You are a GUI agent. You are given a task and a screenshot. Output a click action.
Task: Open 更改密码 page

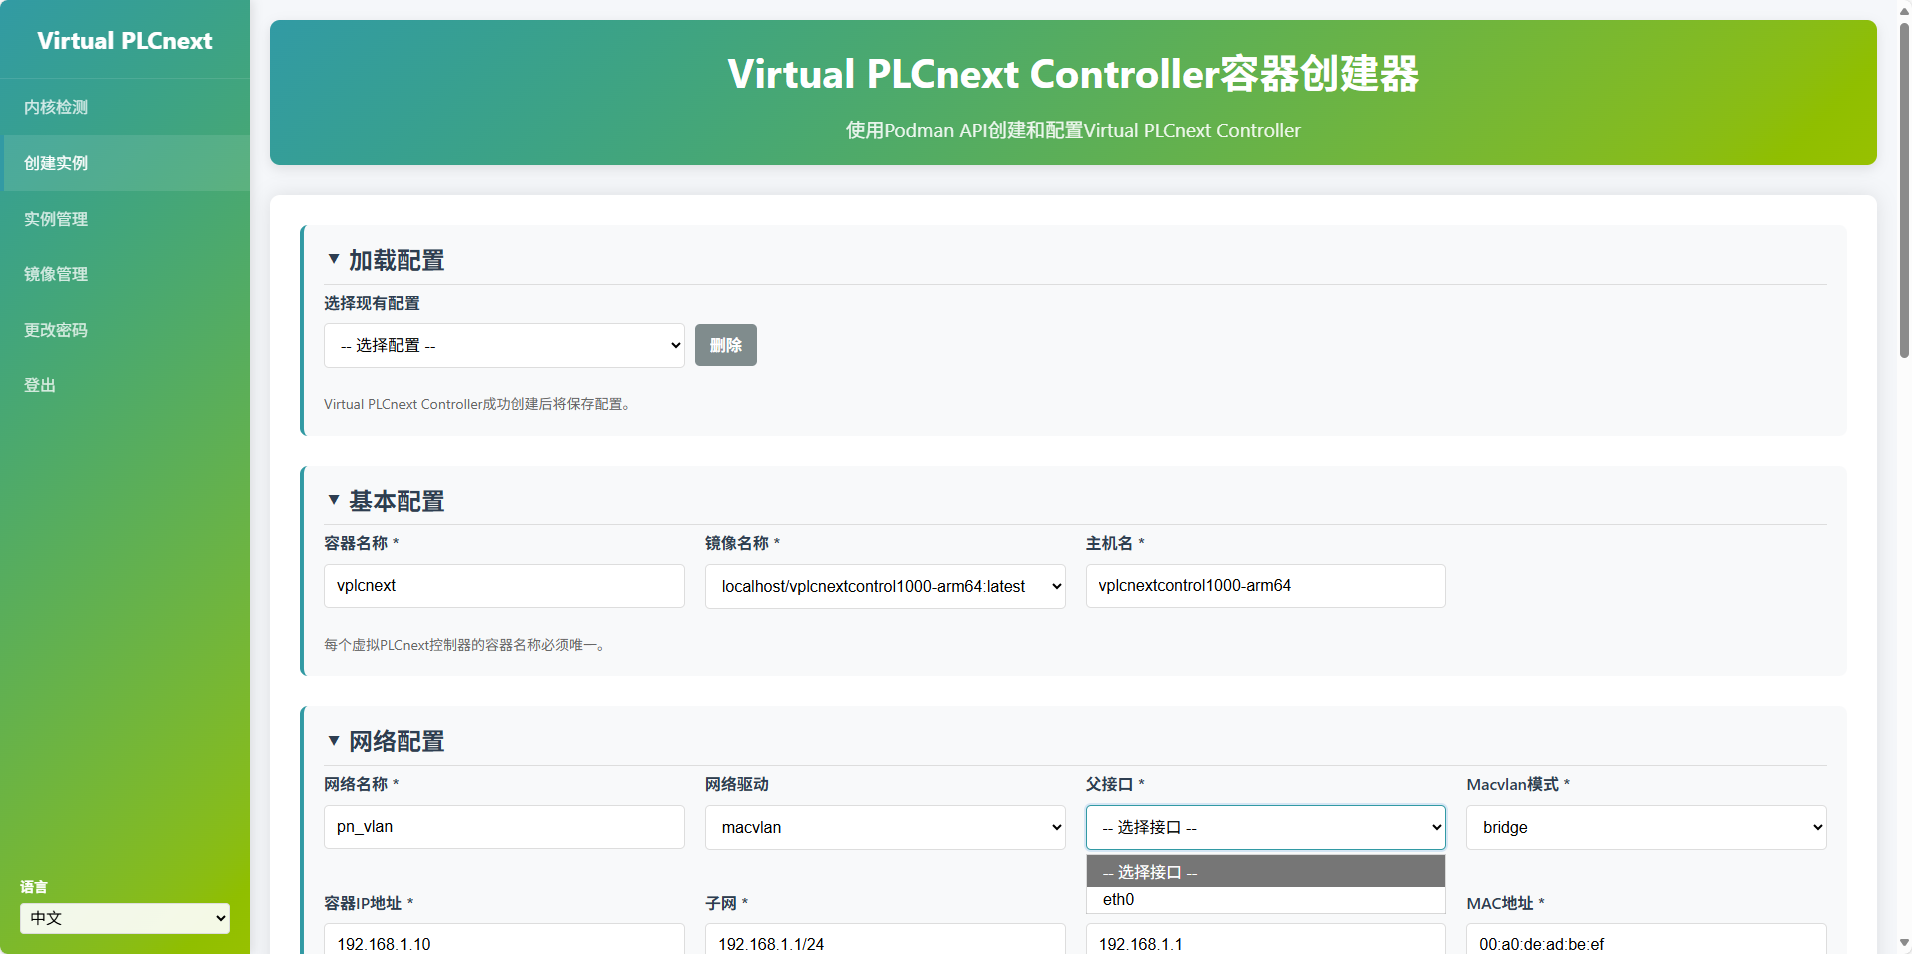tap(125, 330)
